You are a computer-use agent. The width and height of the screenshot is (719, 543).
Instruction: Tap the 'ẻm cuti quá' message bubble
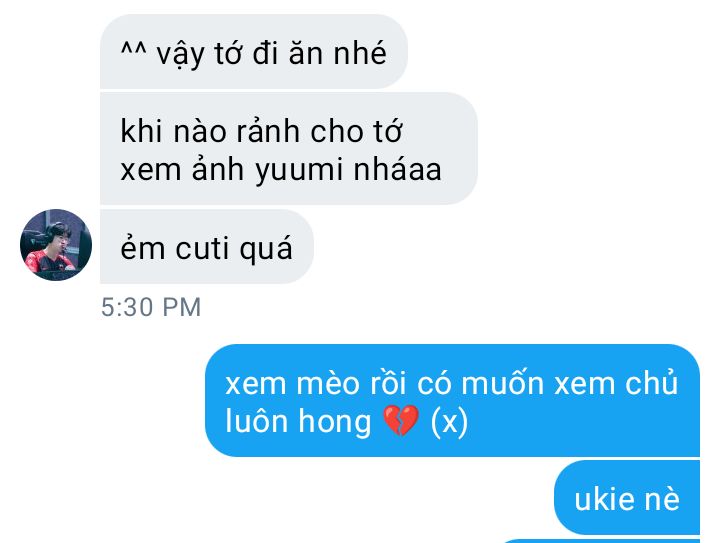click(x=207, y=247)
